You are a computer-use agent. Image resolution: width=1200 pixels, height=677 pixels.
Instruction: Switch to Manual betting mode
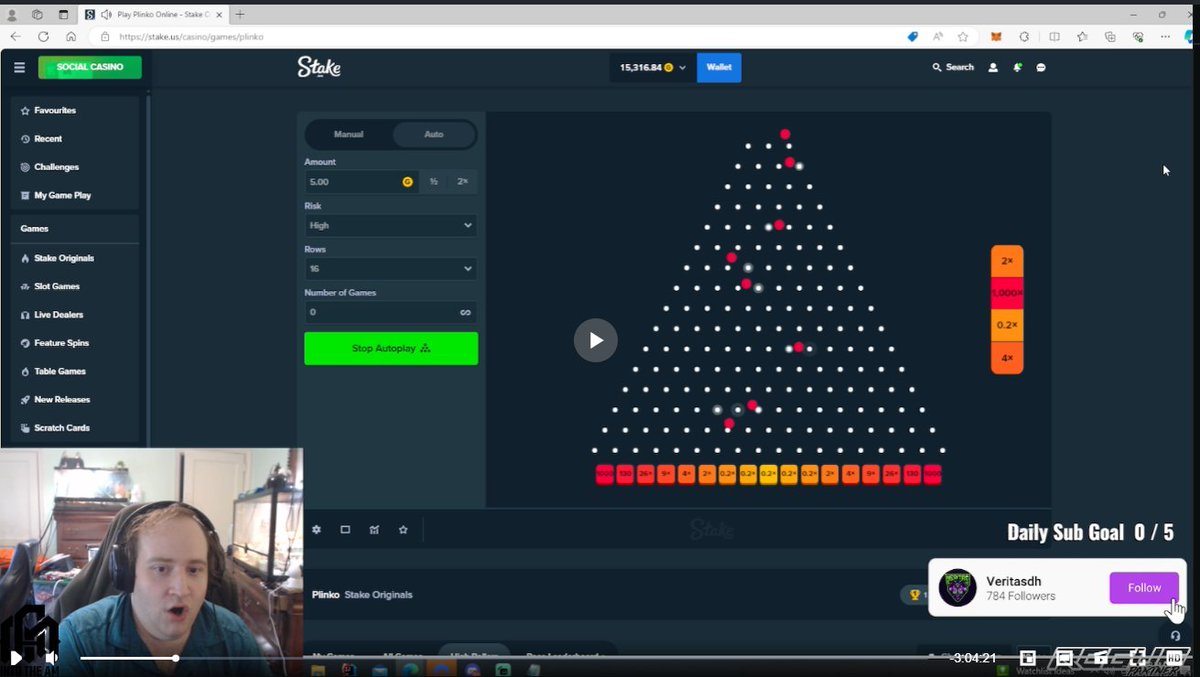click(x=349, y=134)
